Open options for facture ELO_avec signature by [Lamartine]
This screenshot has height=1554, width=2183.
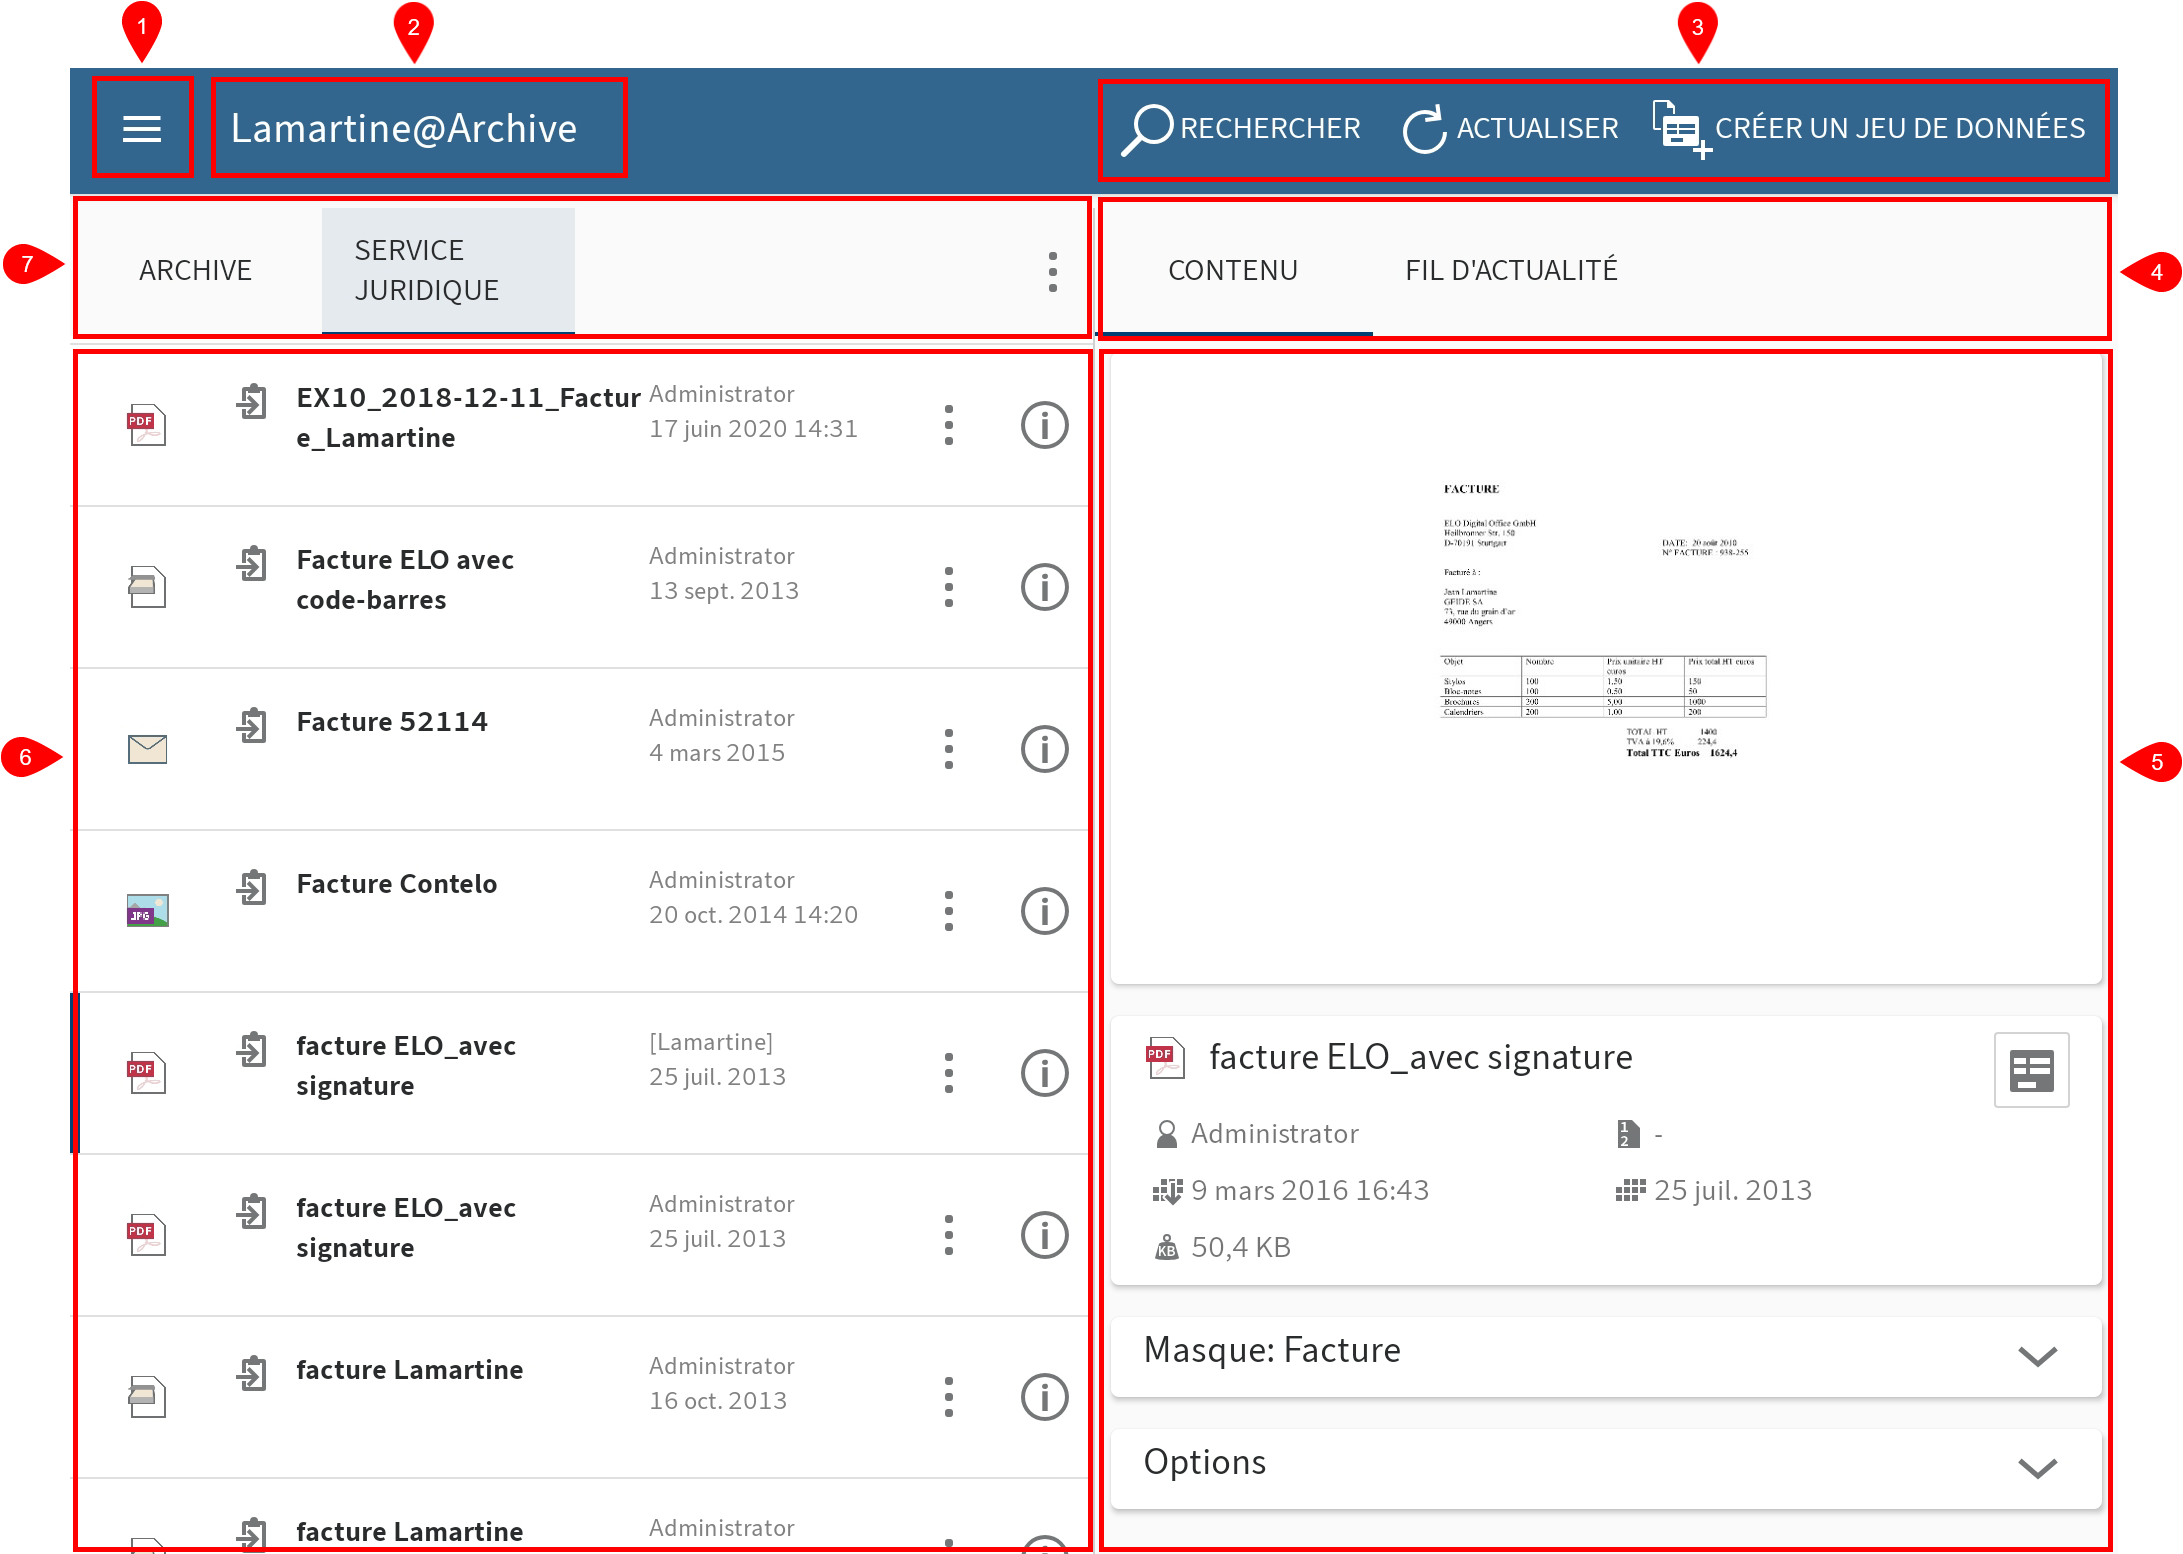point(948,1073)
